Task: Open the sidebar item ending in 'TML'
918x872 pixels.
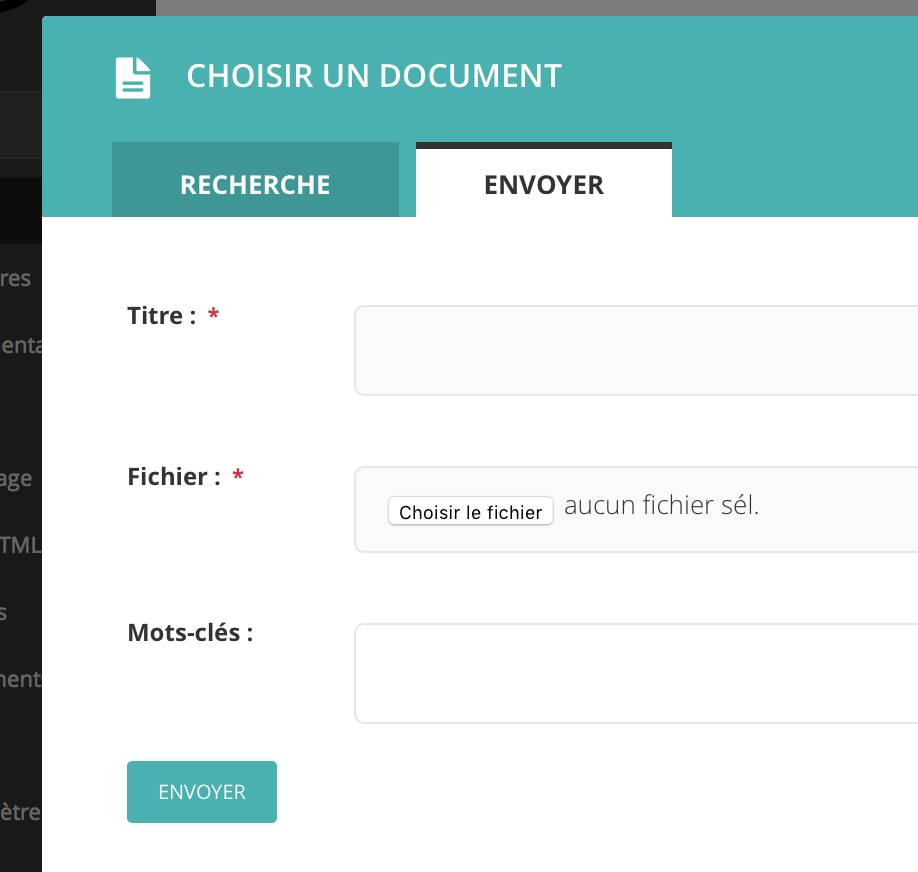Action: (20, 545)
